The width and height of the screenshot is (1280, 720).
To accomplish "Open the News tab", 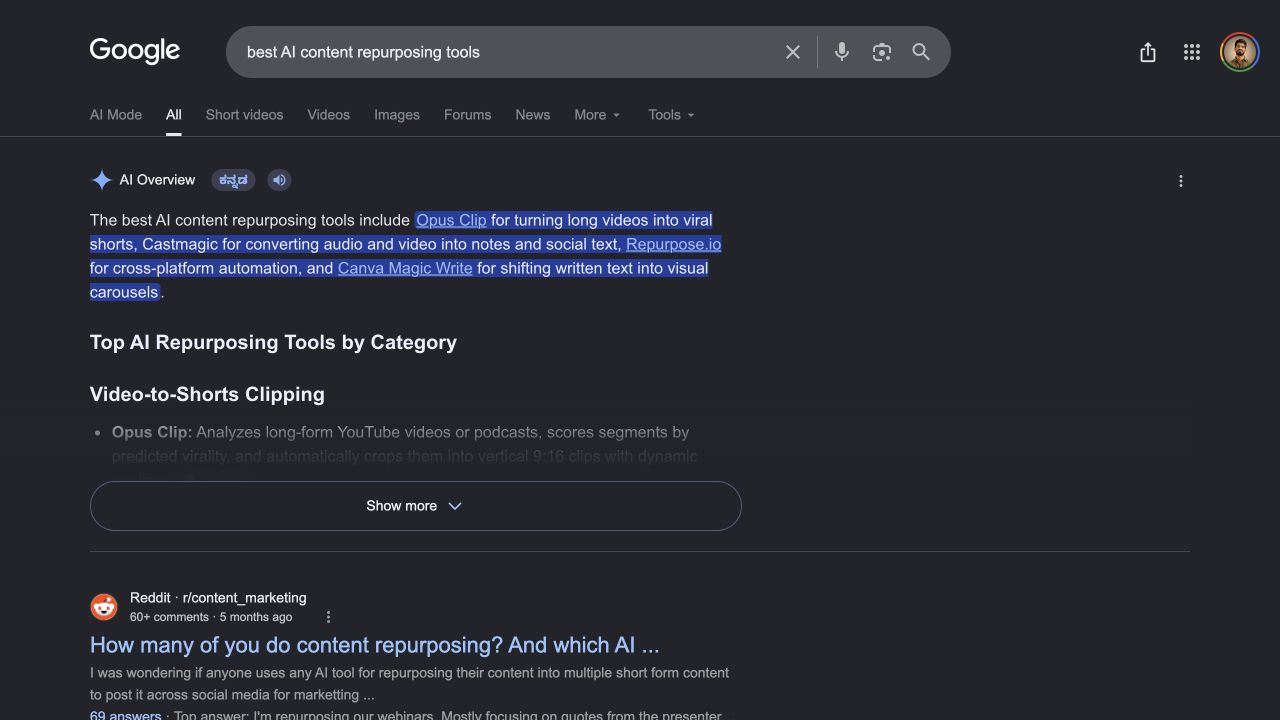I will tap(533, 115).
